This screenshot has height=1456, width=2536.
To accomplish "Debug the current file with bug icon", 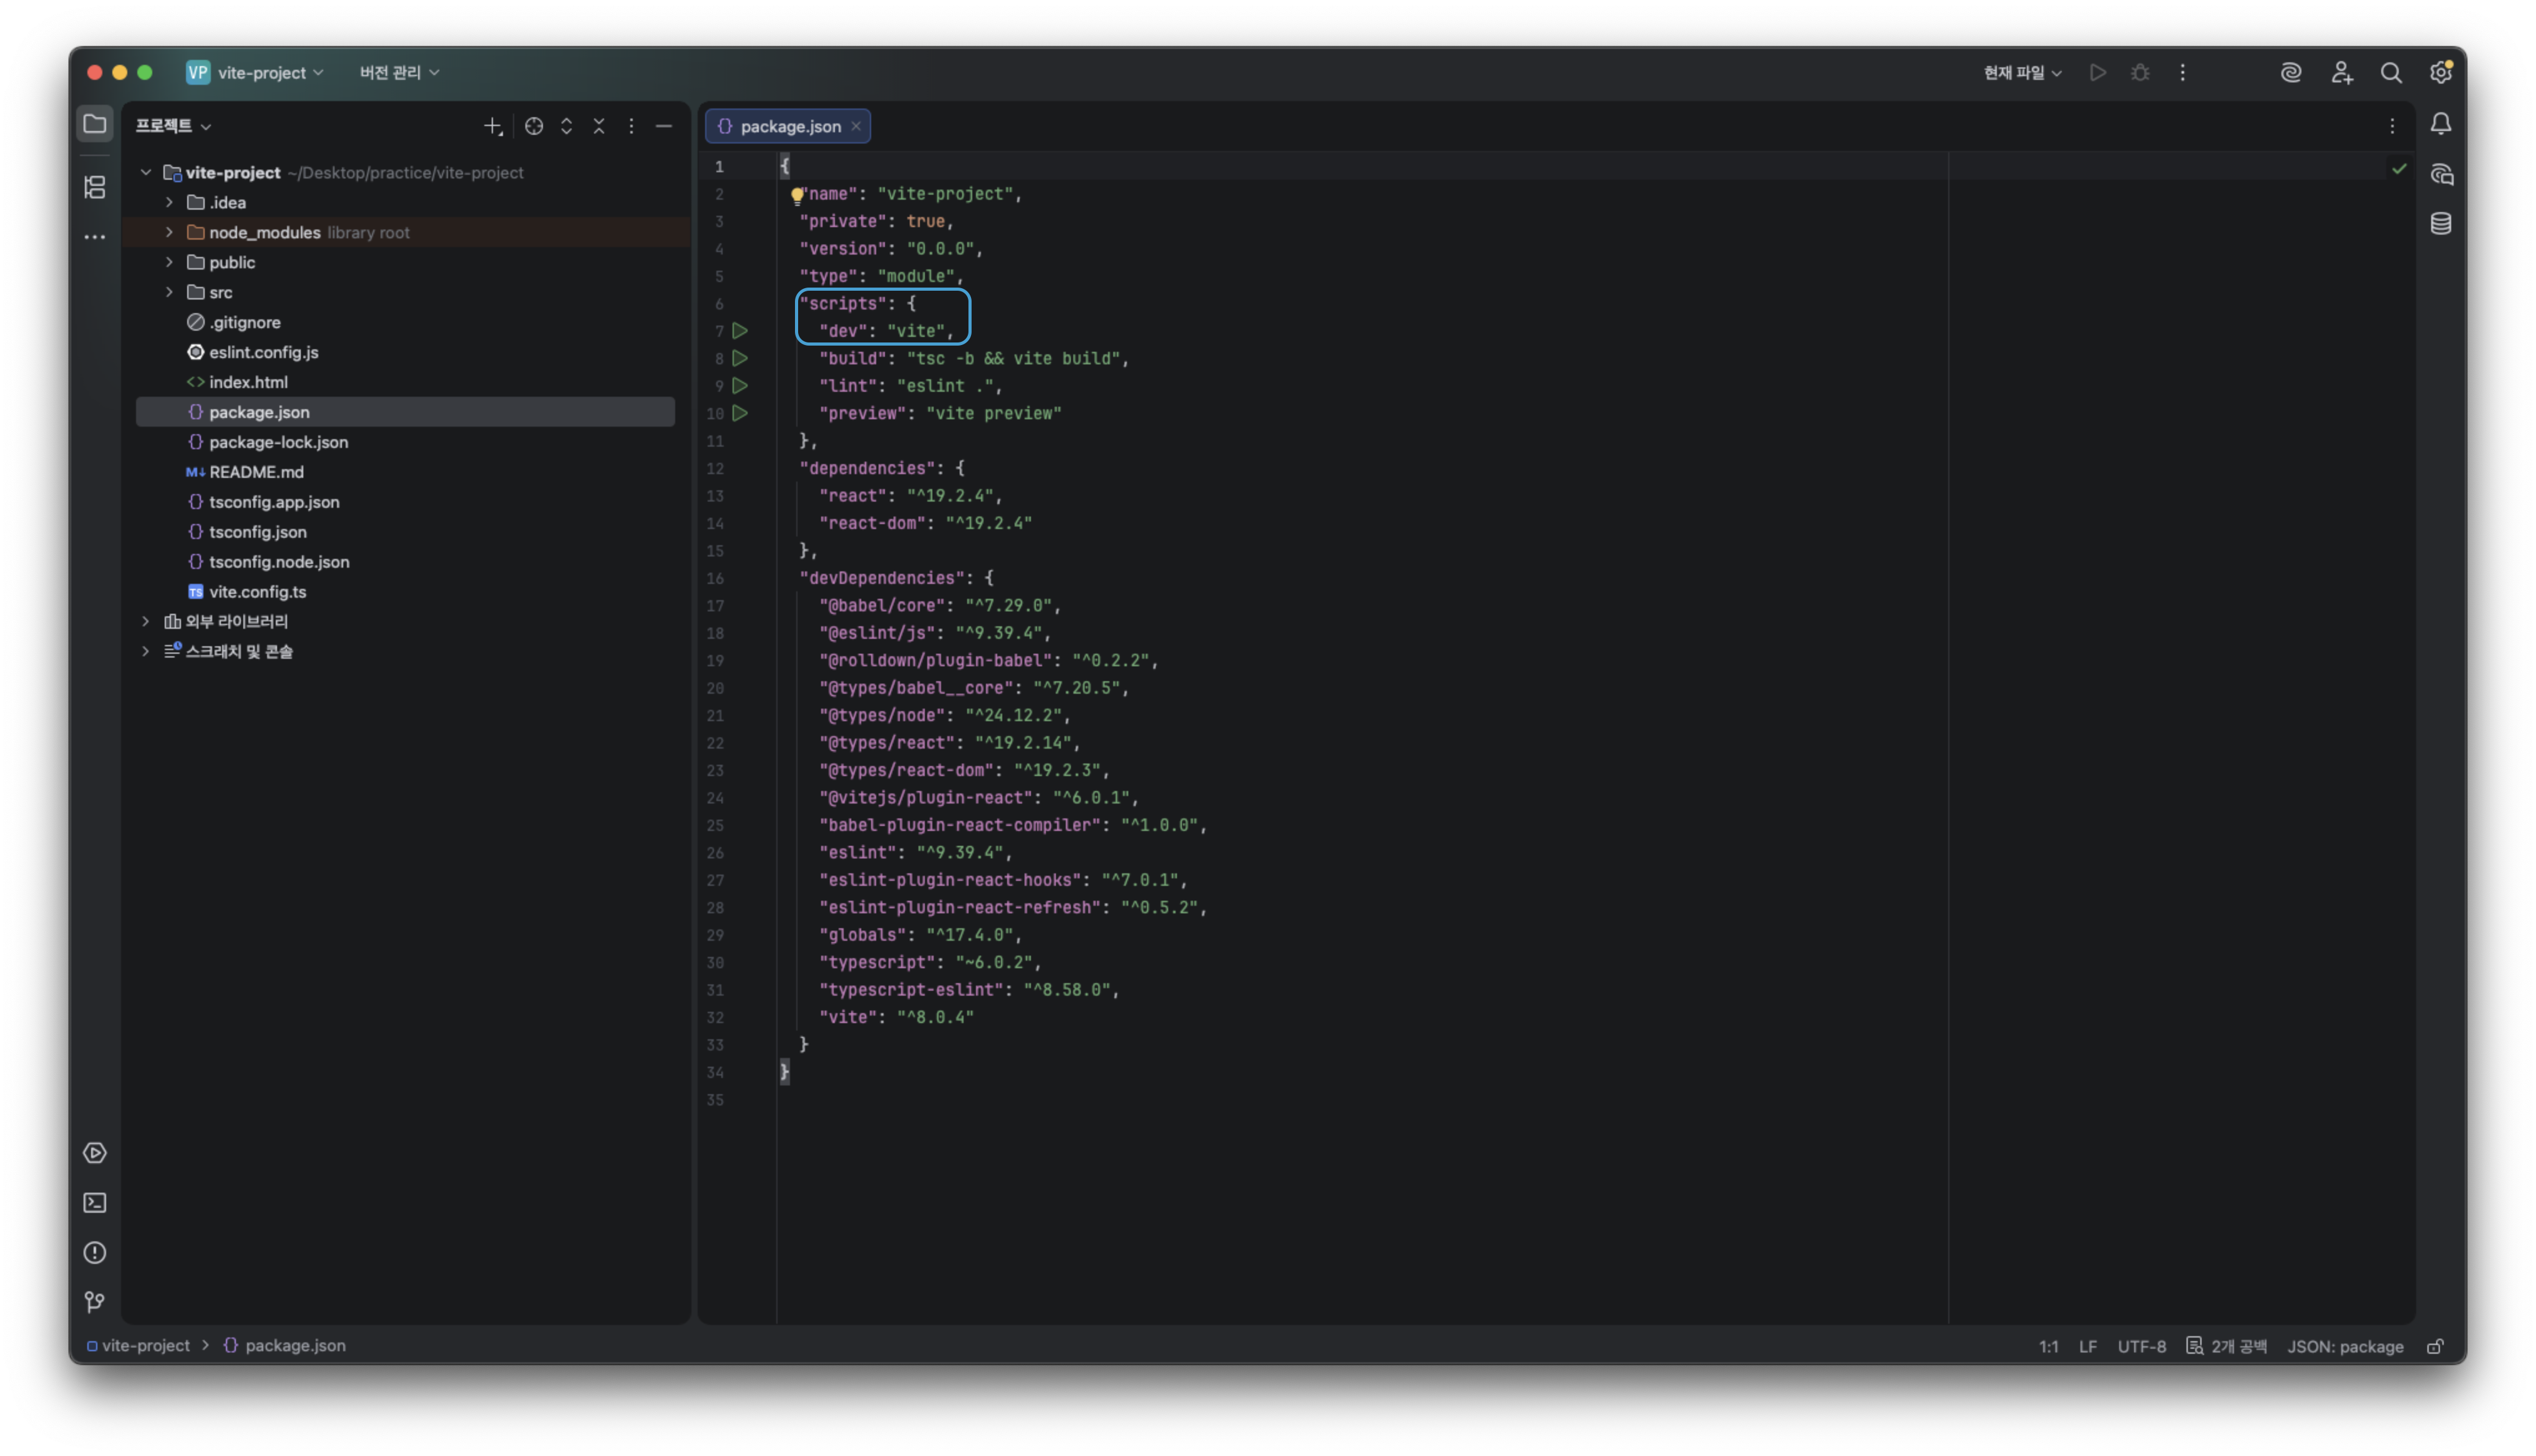I will [2140, 72].
